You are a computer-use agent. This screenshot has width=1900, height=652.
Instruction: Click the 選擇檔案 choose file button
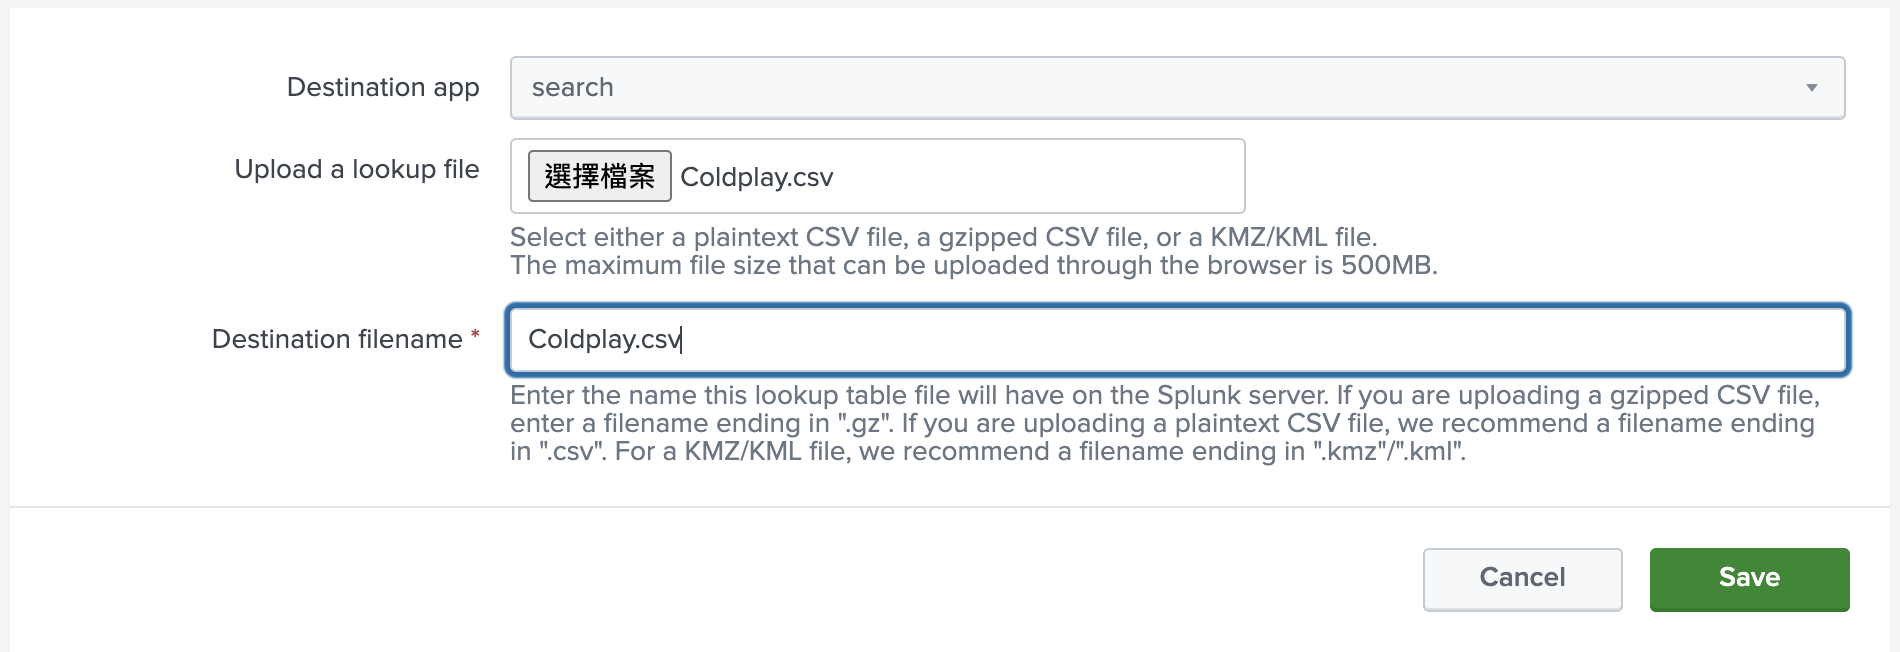click(x=599, y=176)
